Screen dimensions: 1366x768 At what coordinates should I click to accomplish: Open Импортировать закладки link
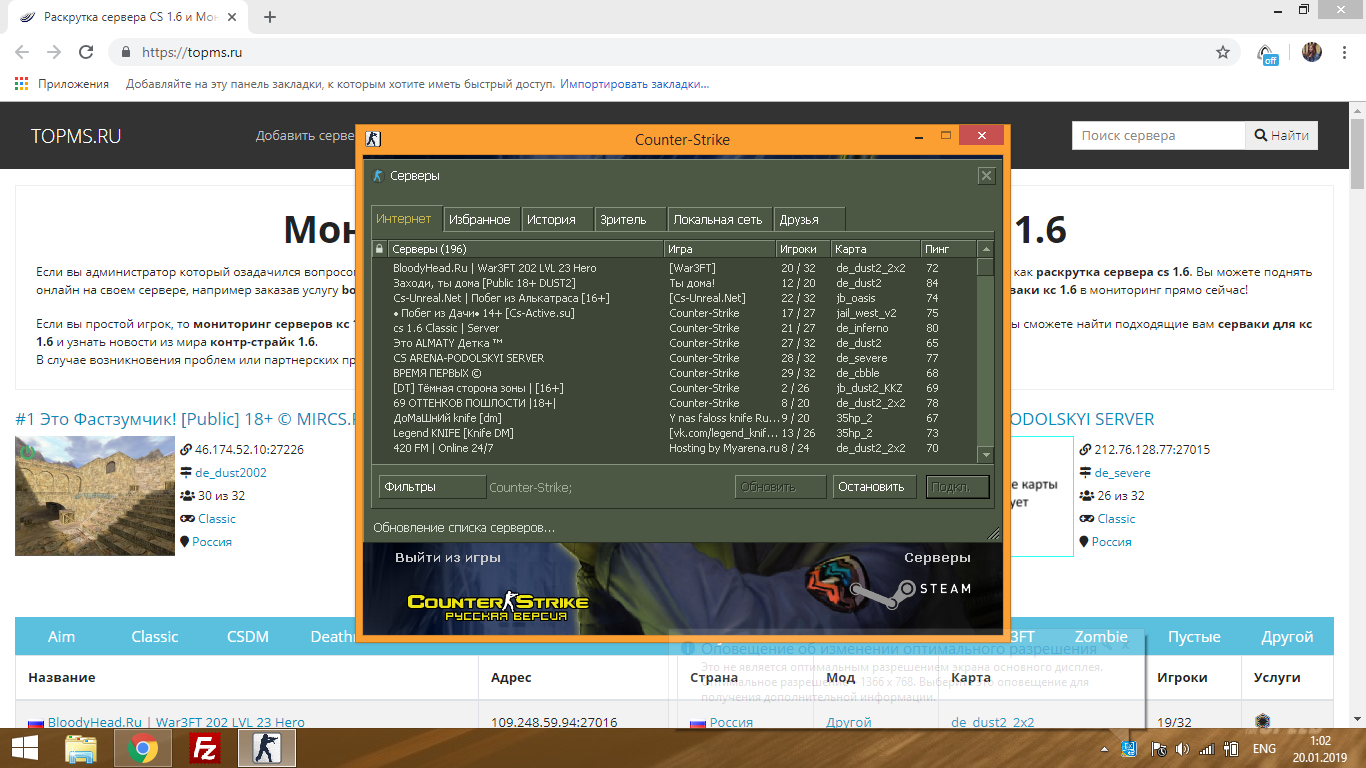click(634, 84)
